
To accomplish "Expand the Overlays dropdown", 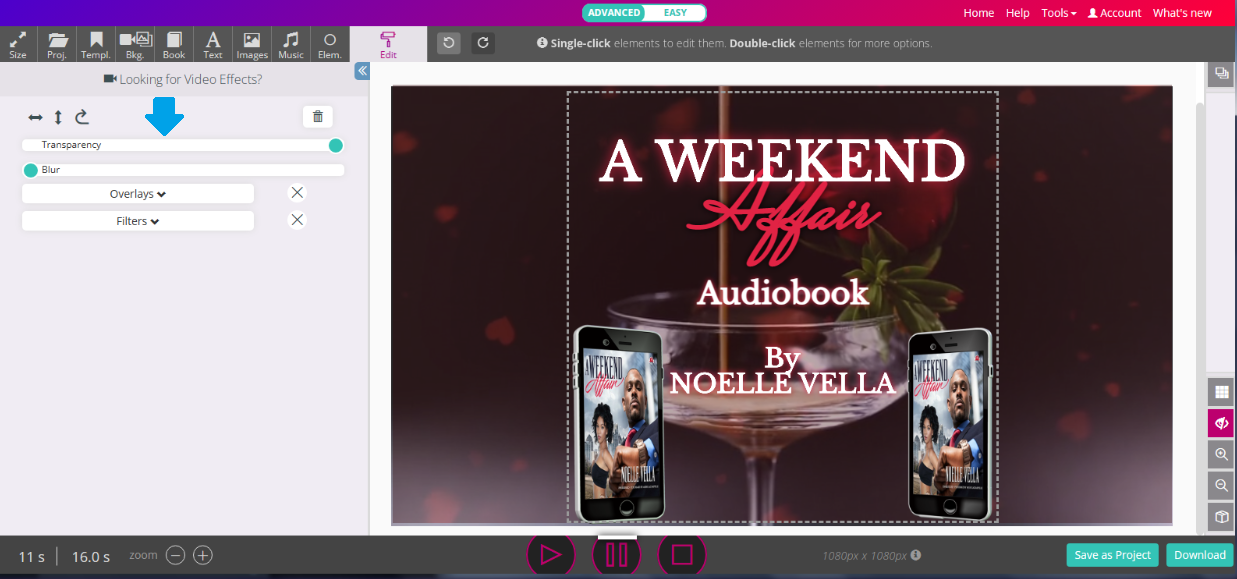I will (x=138, y=194).
